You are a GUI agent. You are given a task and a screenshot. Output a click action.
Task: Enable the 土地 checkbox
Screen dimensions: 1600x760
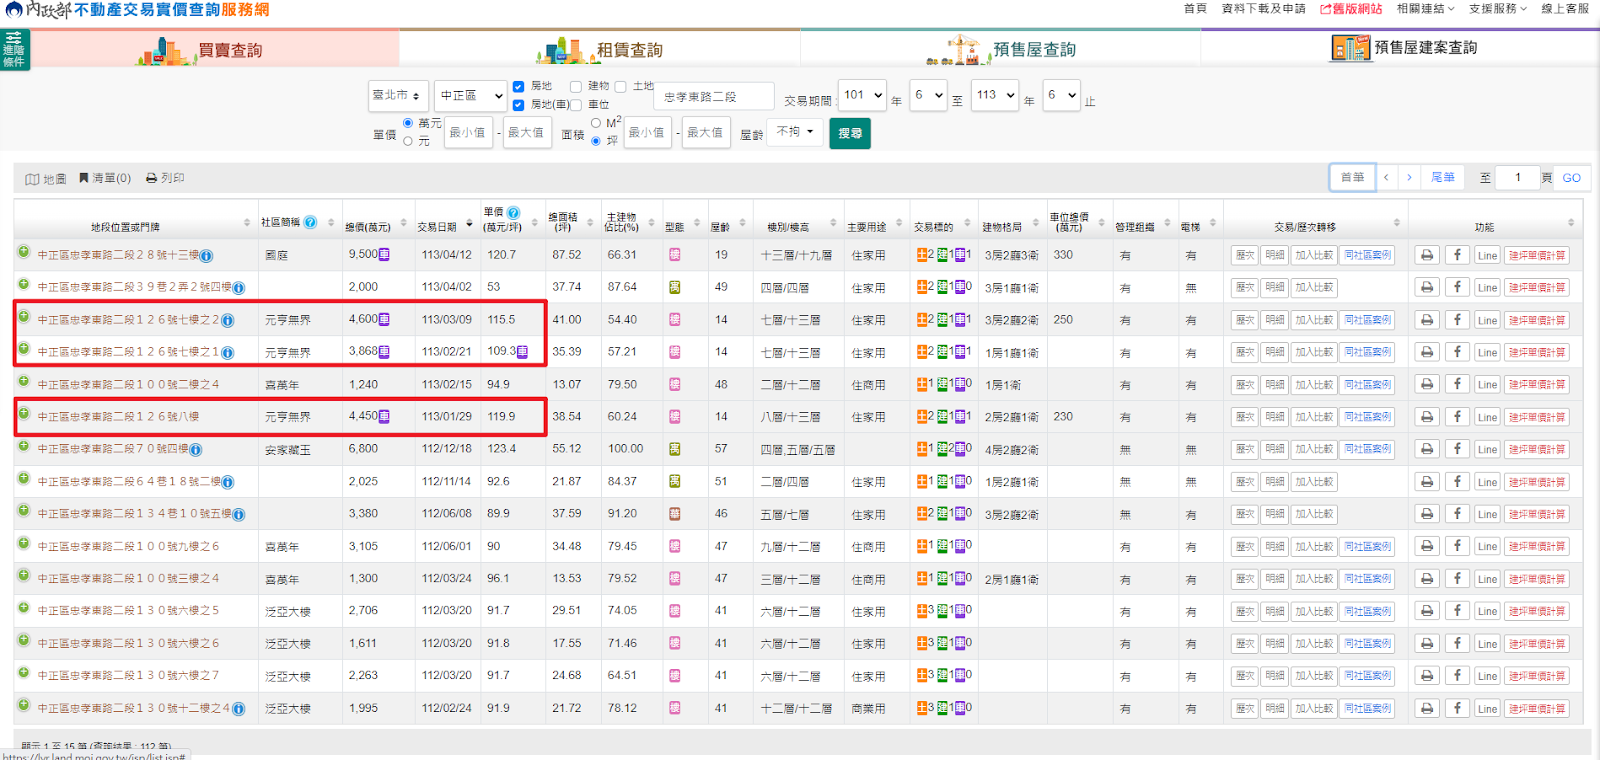[x=620, y=87]
